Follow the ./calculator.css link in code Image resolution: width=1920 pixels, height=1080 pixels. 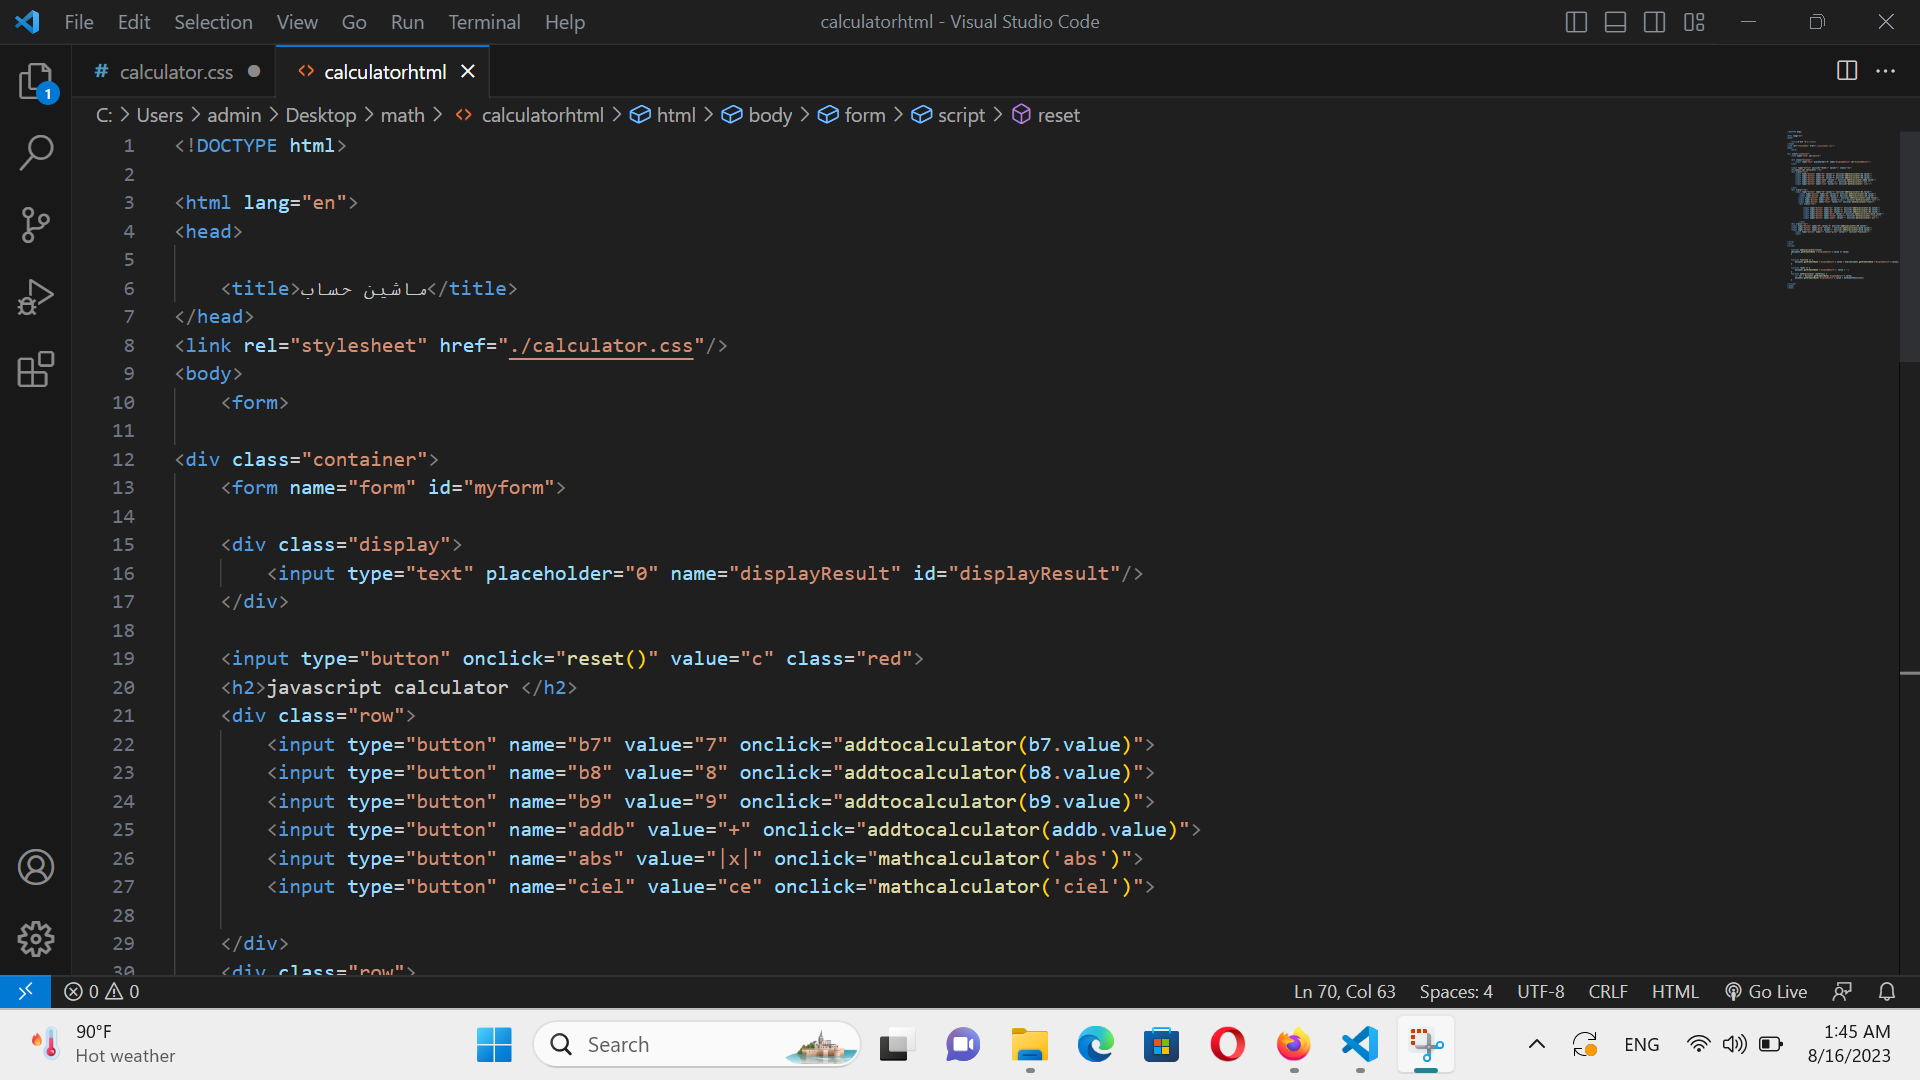tap(601, 345)
